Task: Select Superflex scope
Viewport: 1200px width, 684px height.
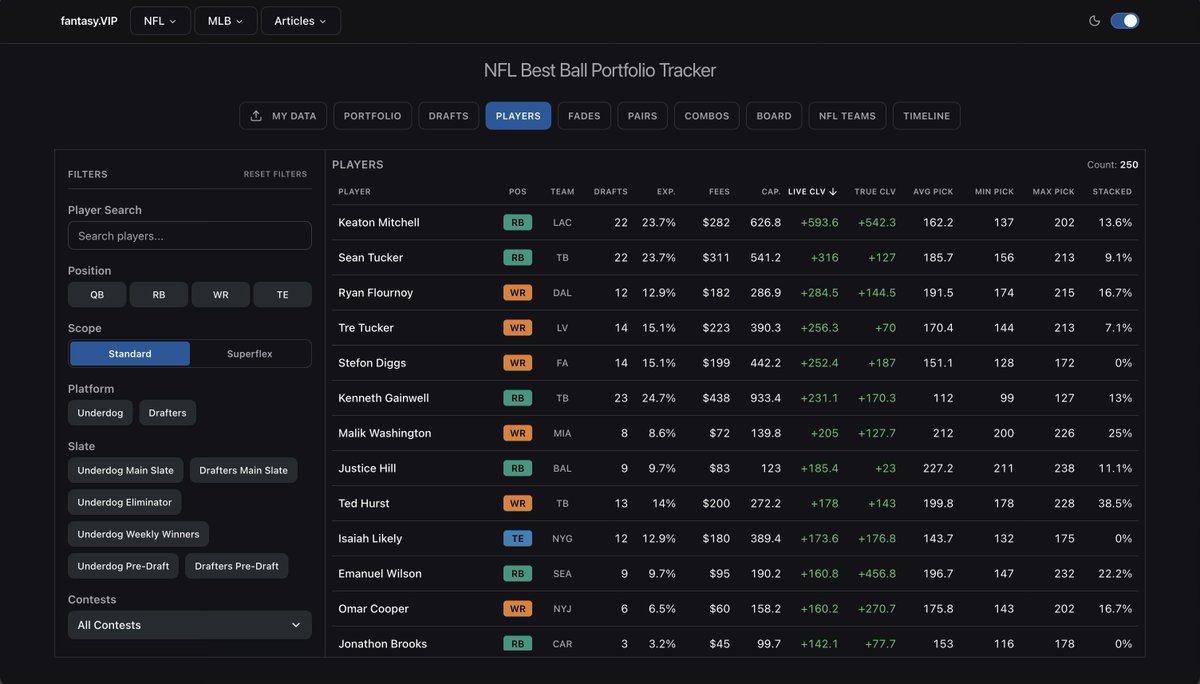Action: 250,354
